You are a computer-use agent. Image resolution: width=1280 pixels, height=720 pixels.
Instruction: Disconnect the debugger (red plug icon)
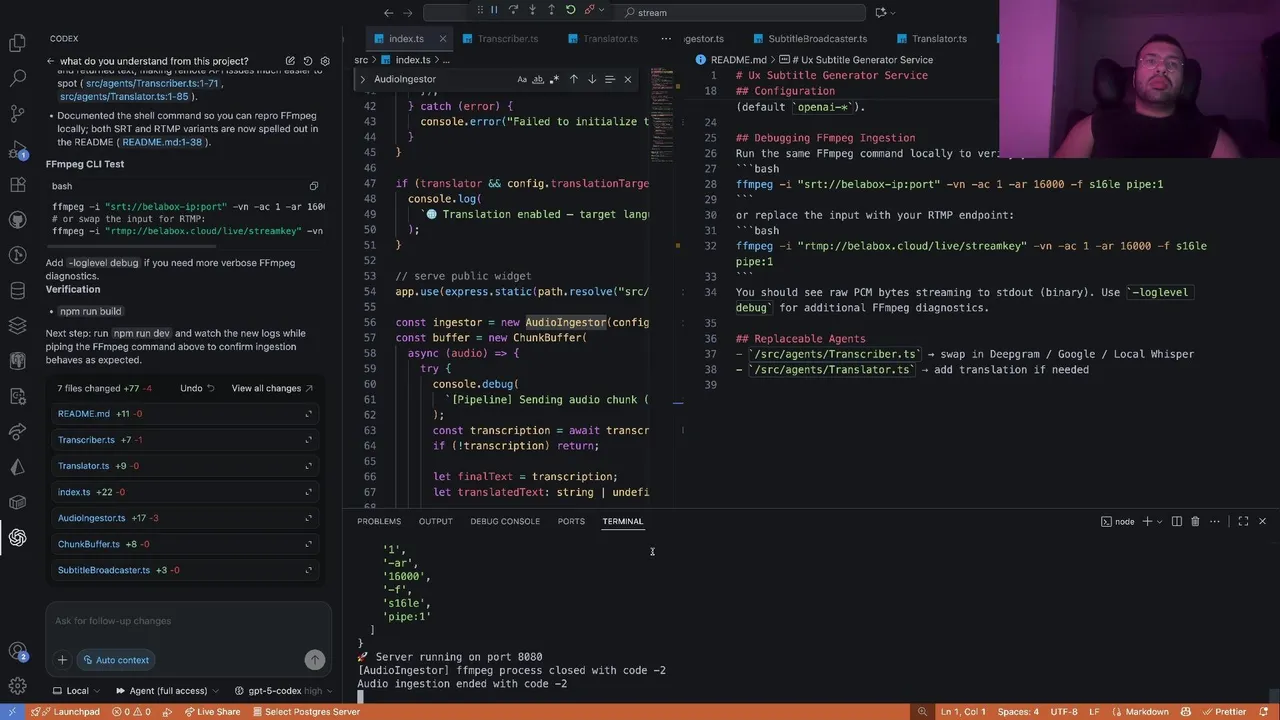589,10
